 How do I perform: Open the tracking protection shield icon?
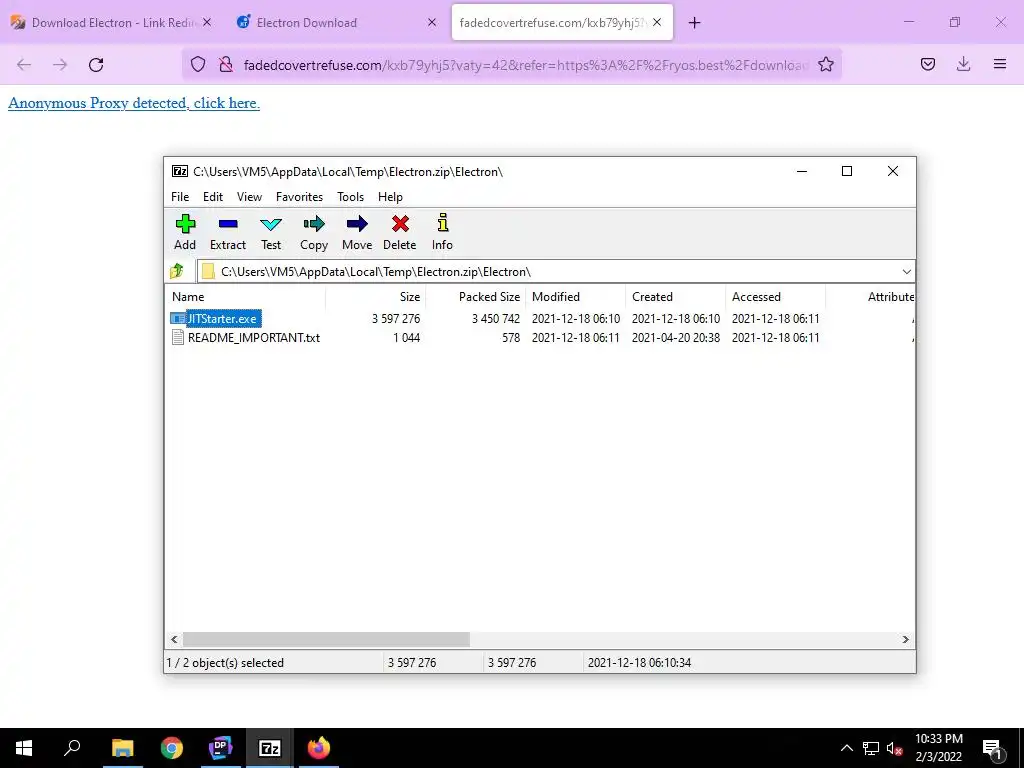pyautogui.click(x=198, y=64)
